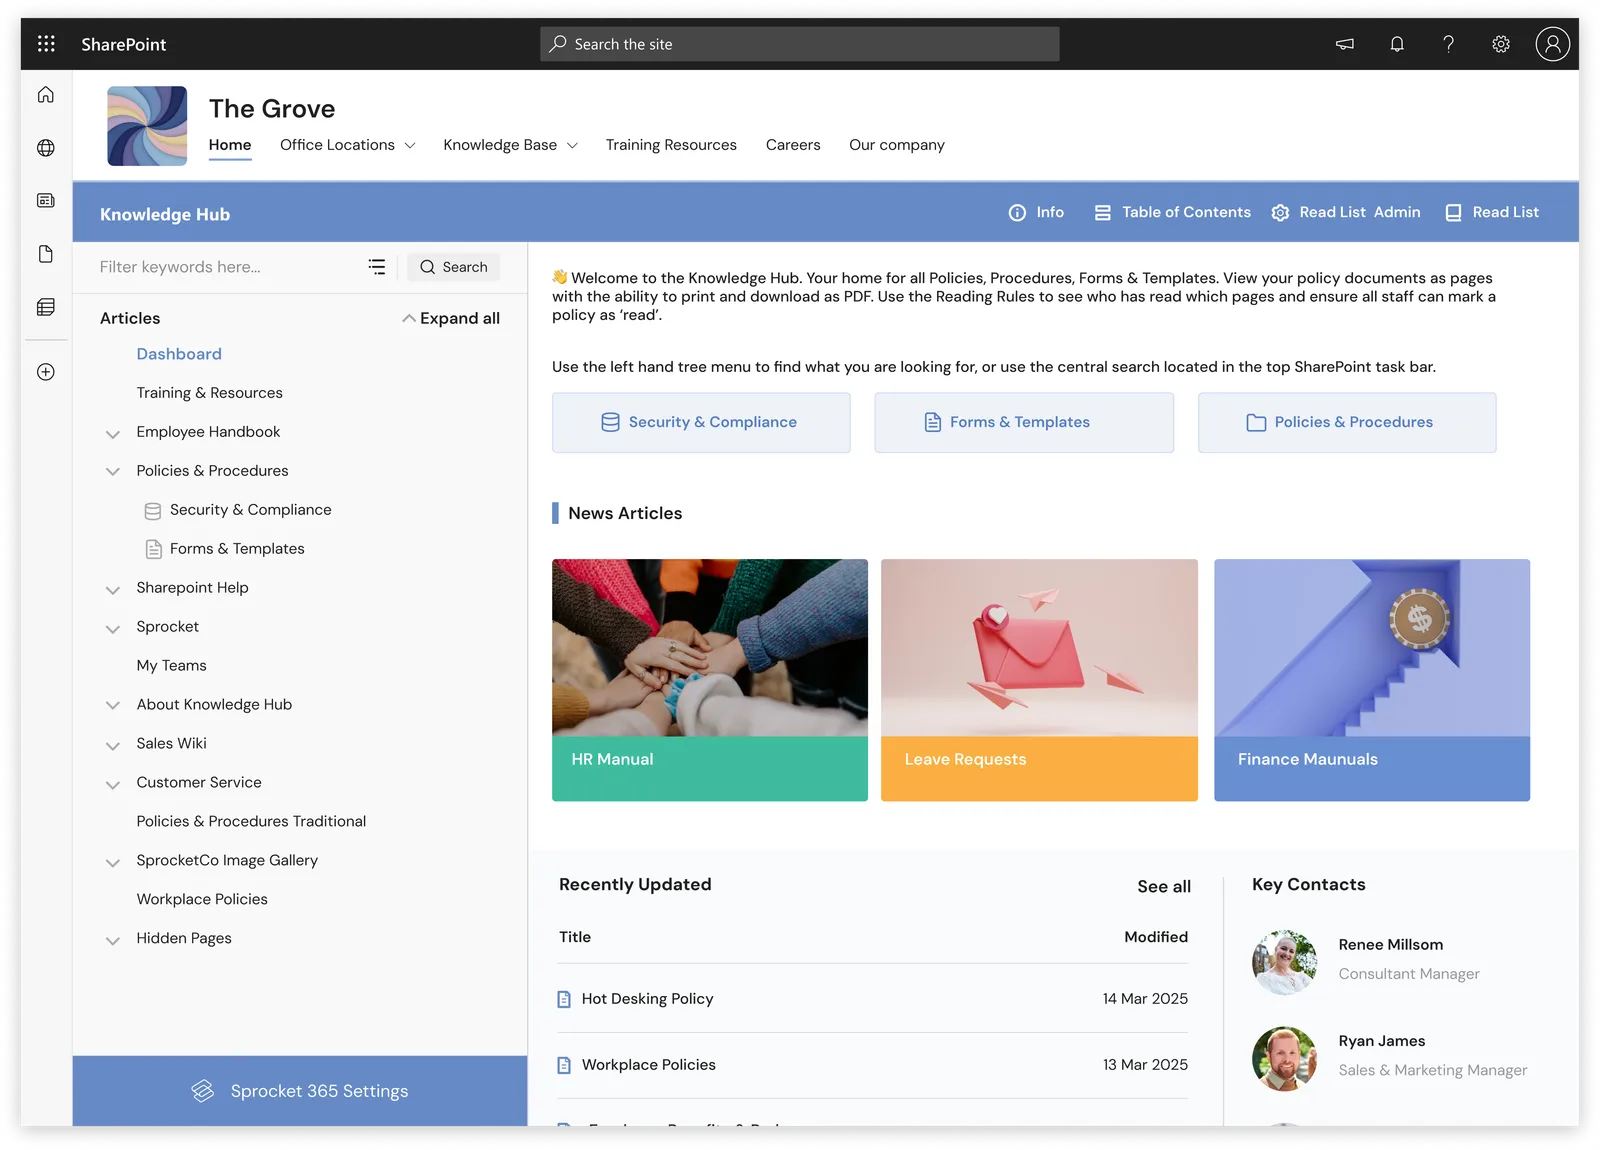
Task: Click the Info circle icon
Action: (1017, 213)
